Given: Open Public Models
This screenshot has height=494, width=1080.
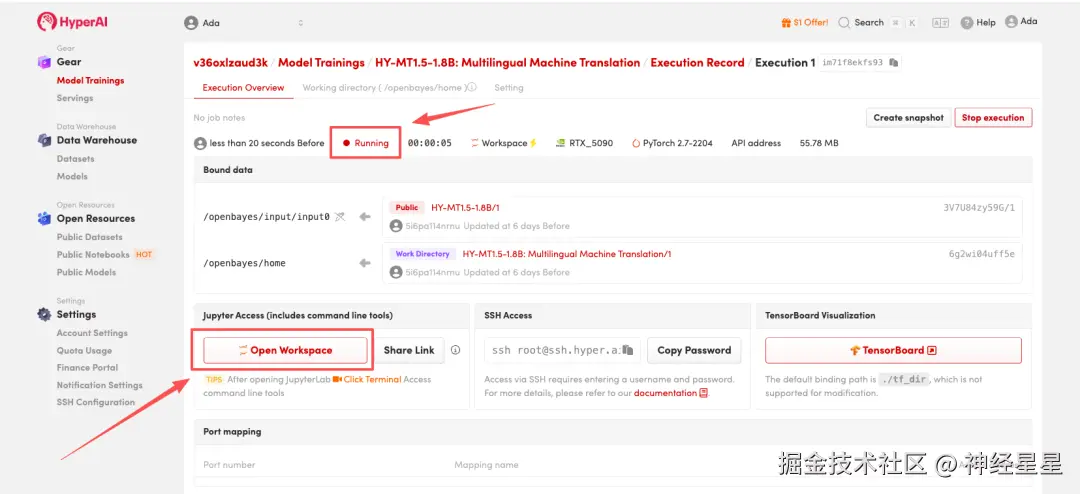Looking at the screenshot, I should (86, 272).
